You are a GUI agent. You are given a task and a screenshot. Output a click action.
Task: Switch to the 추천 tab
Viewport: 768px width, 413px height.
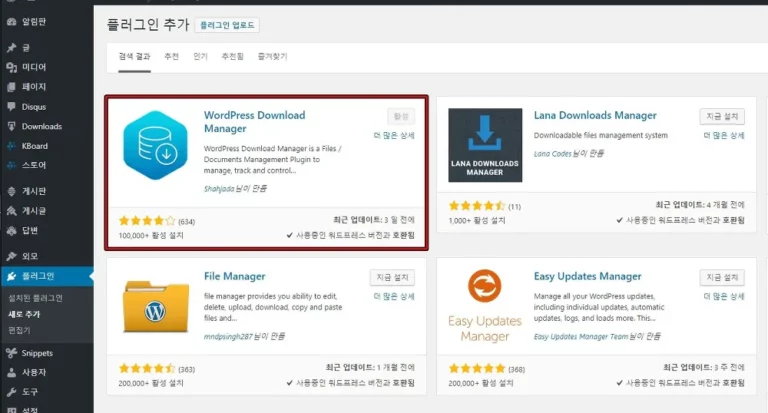[171, 57]
